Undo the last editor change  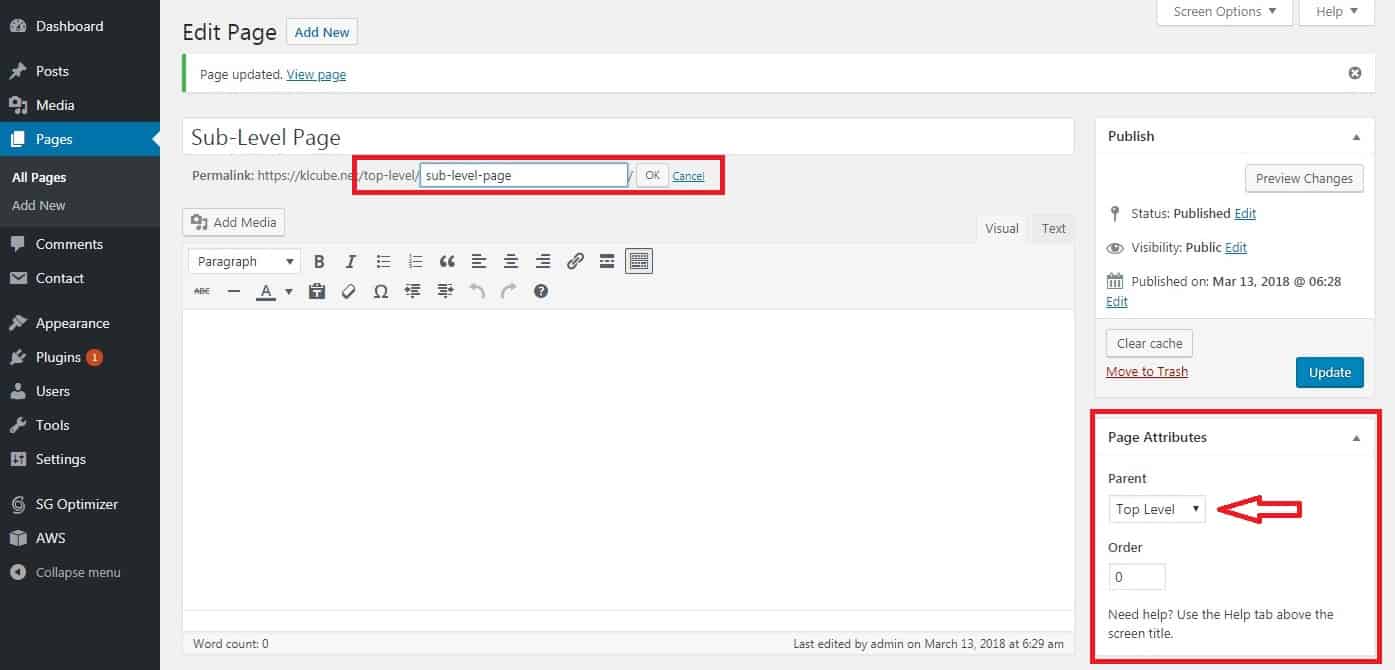tap(477, 291)
